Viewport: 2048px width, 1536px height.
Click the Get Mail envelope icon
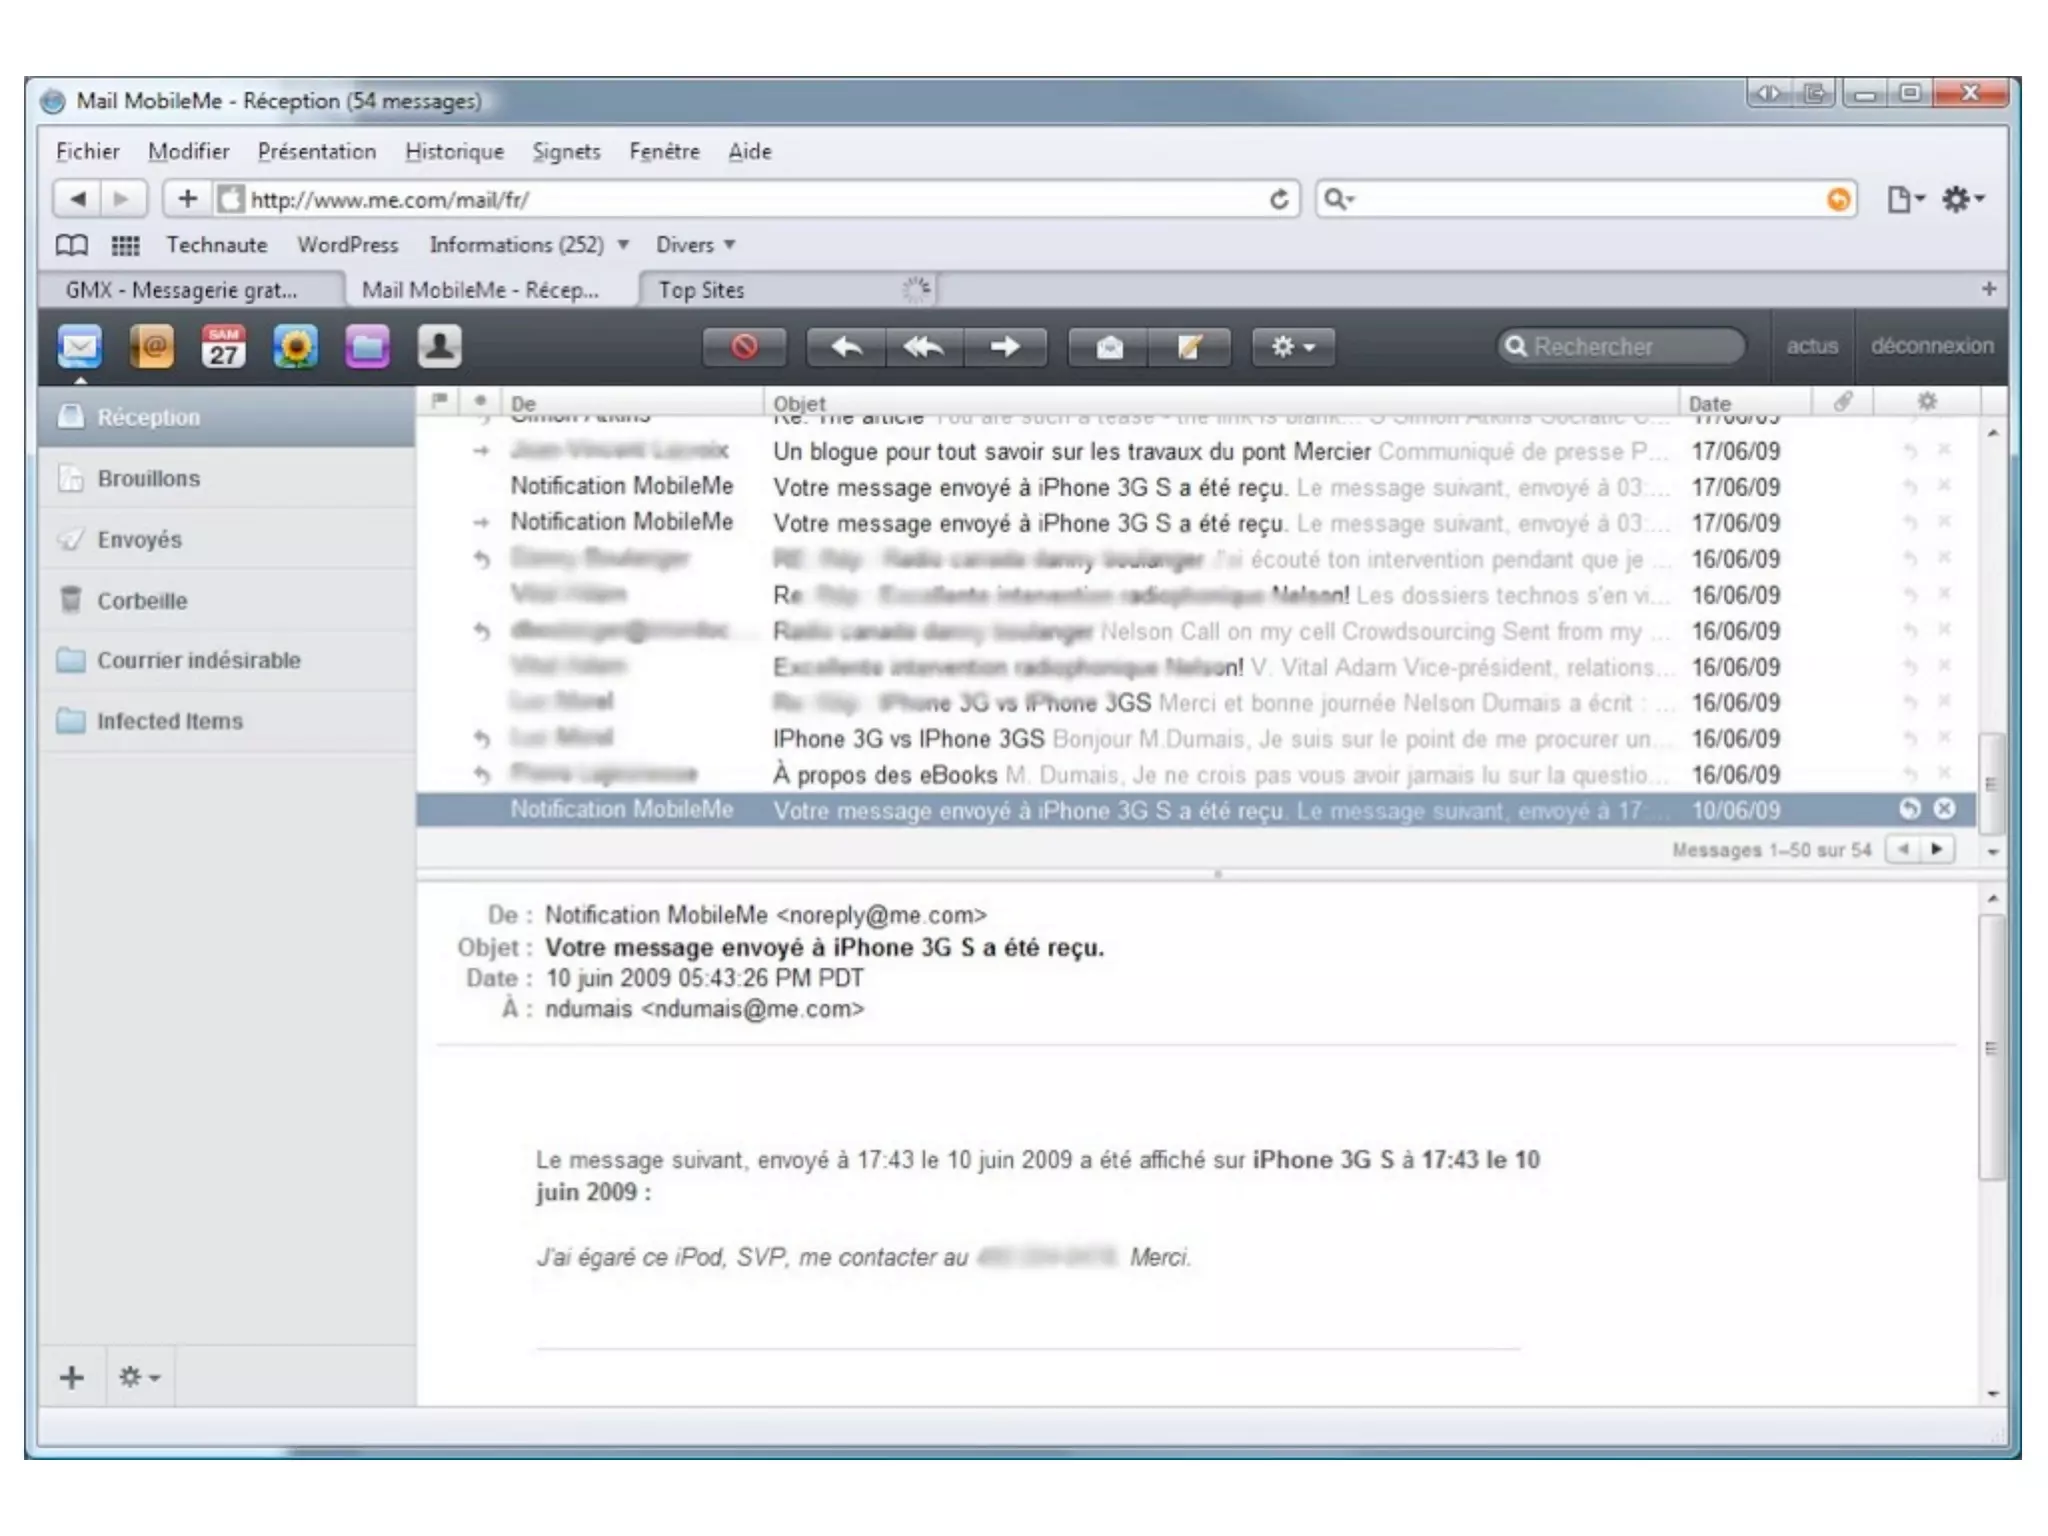pyautogui.click(x=1109, y=347)
